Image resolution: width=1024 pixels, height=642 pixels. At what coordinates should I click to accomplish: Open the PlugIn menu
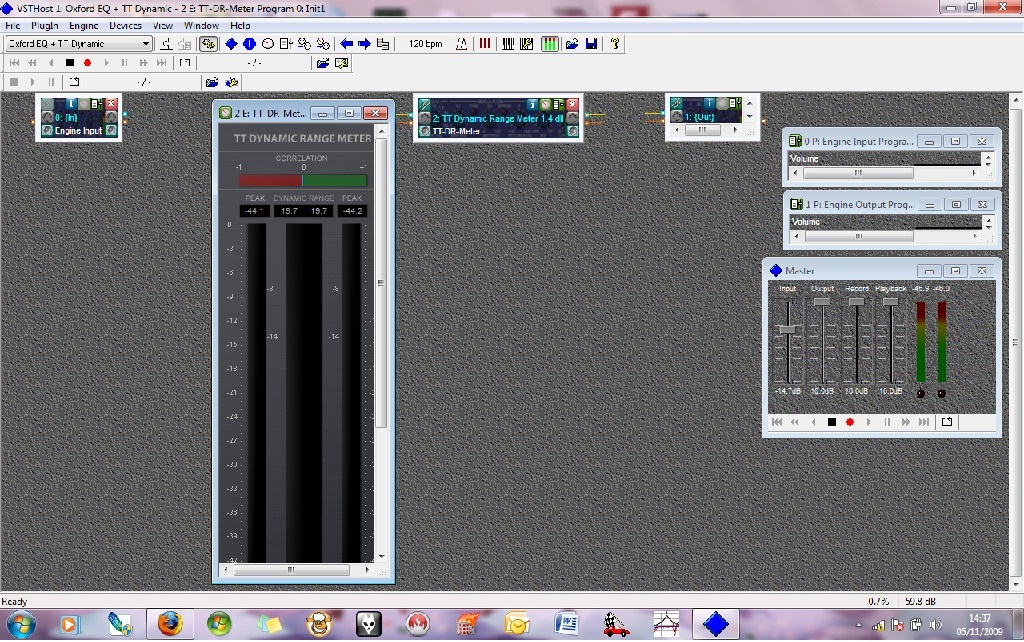pos(45,25)
